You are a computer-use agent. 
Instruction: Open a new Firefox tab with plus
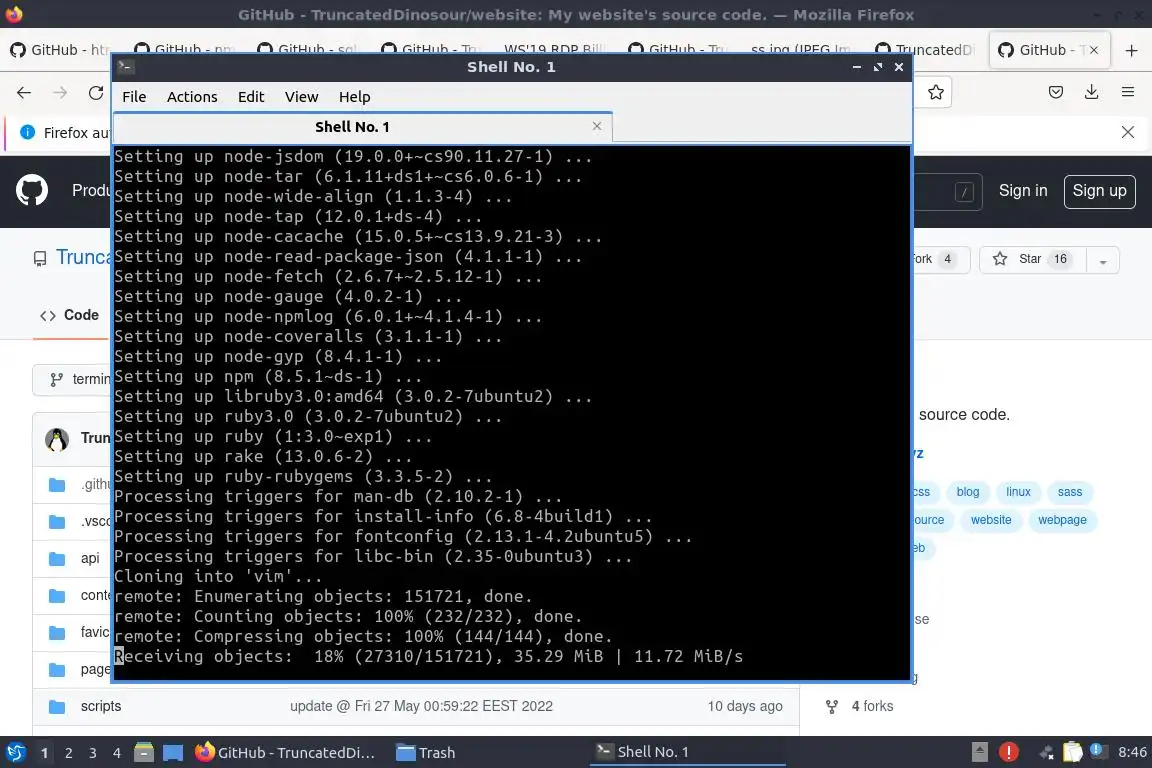[x=1131, y=50]
